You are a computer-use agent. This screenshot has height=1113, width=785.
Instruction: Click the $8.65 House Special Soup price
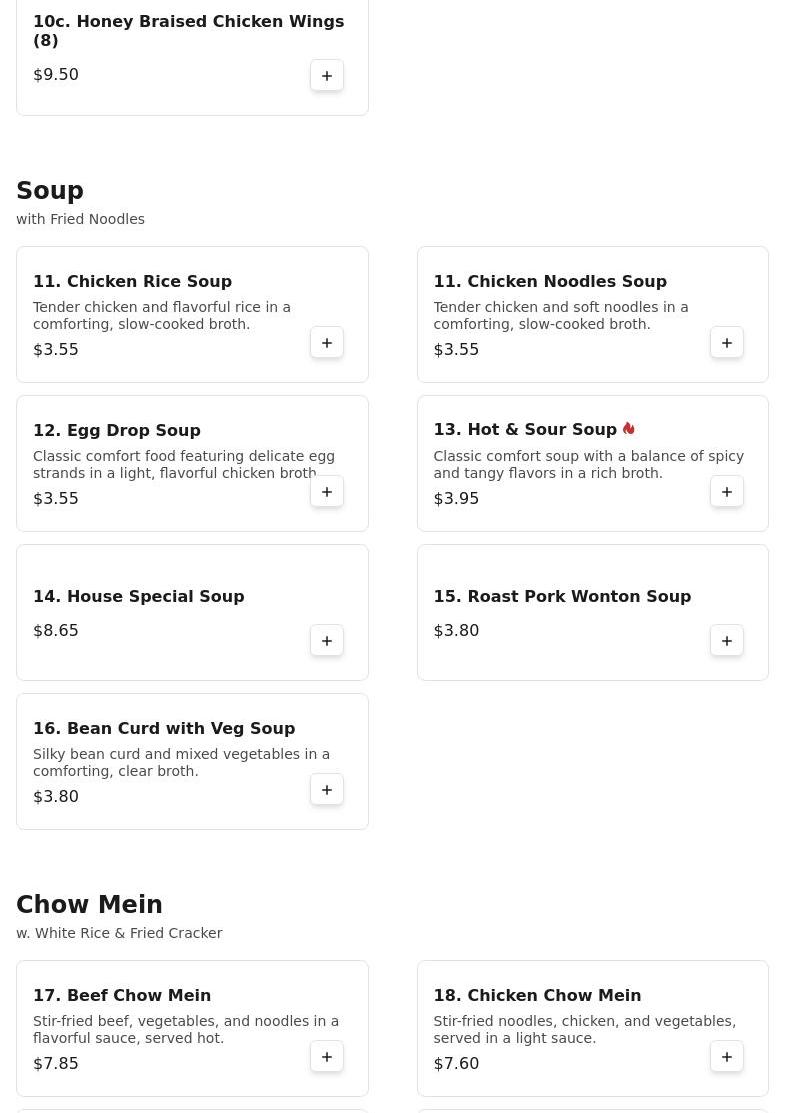click(56, 630)
